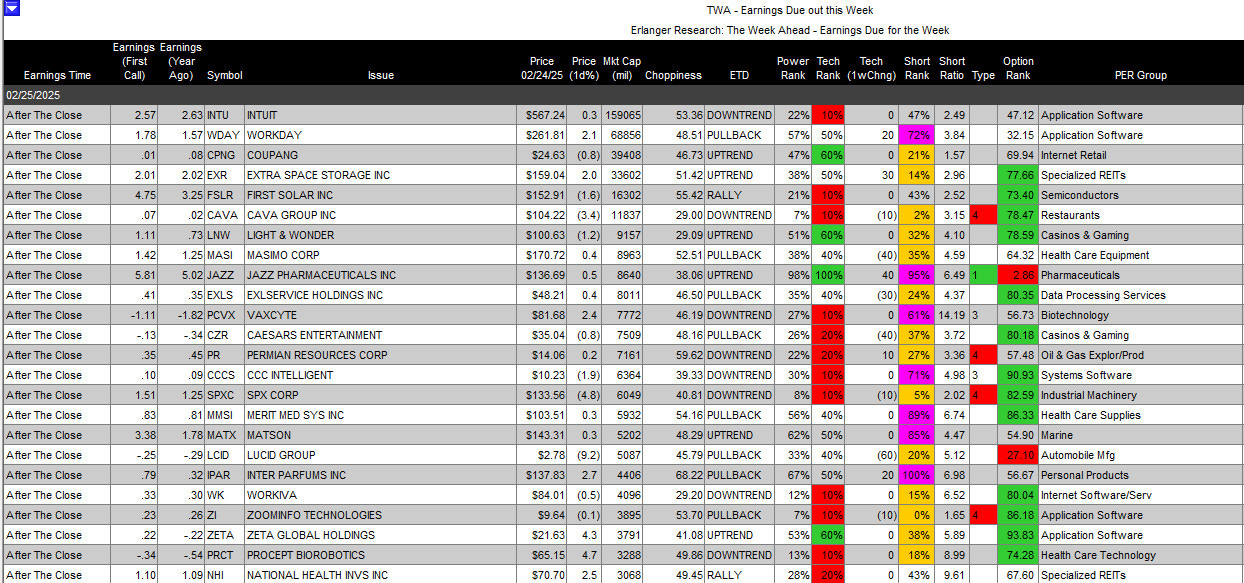Select the PCVX symbol cell
1244x583 pixels.
point(224,315)
